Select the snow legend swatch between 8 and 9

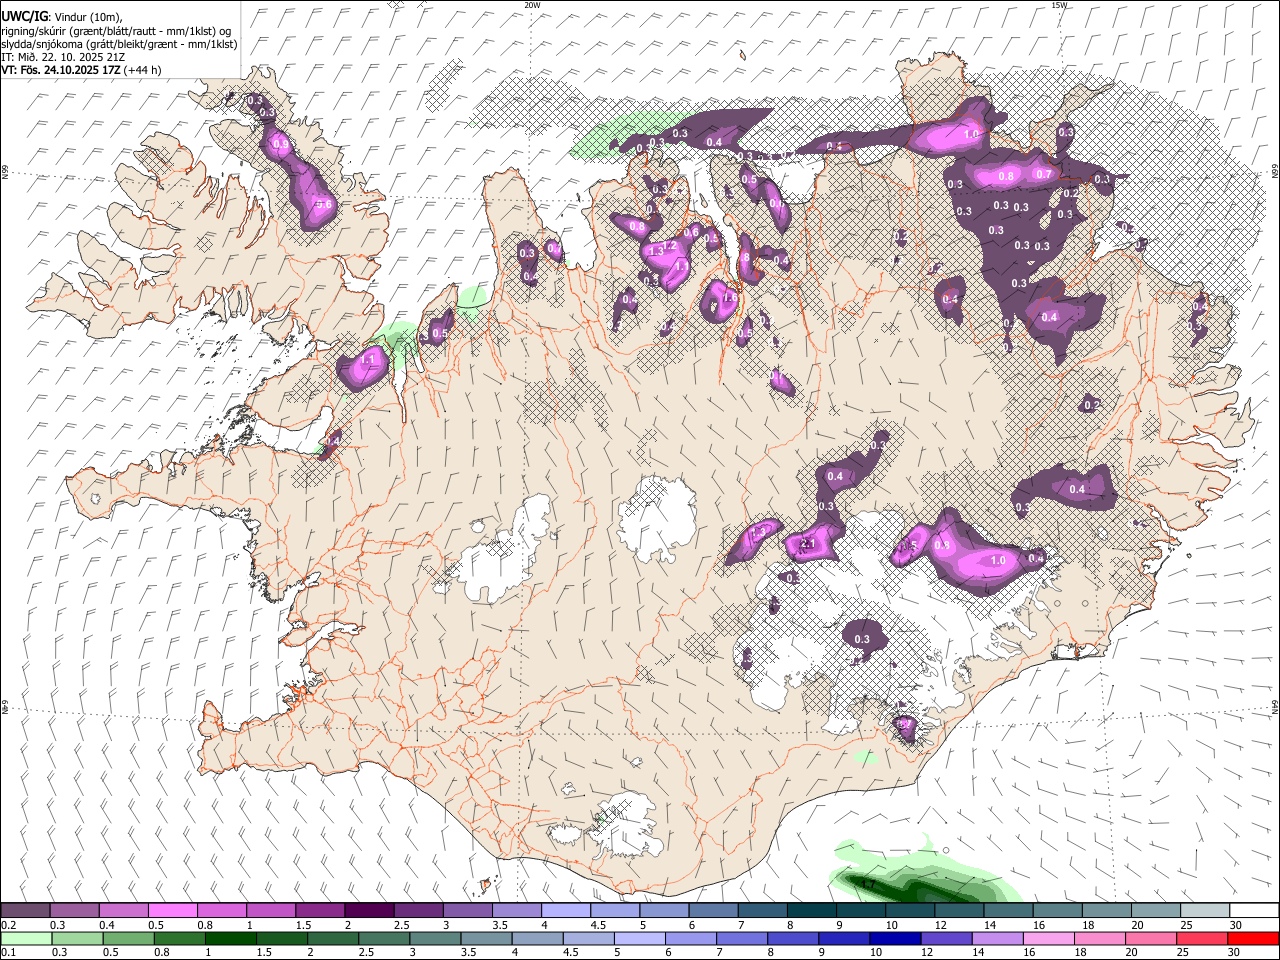pyautogui.click(x=811, y=911)
